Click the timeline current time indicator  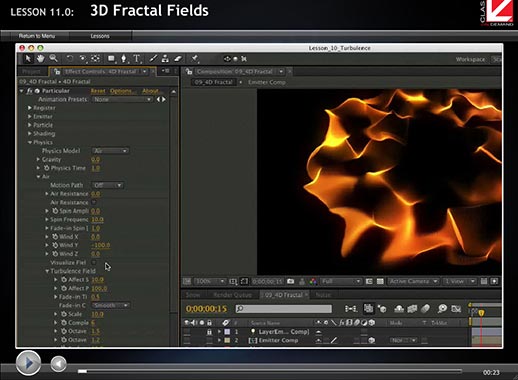click(x=481, y=312)
